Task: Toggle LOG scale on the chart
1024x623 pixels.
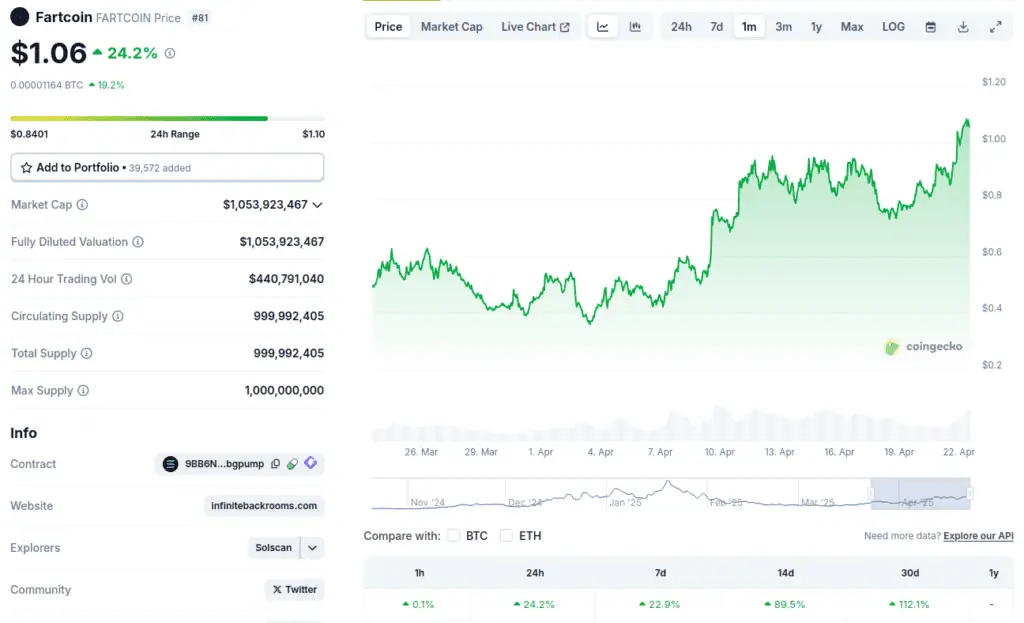Action: [x=893, y=27]
